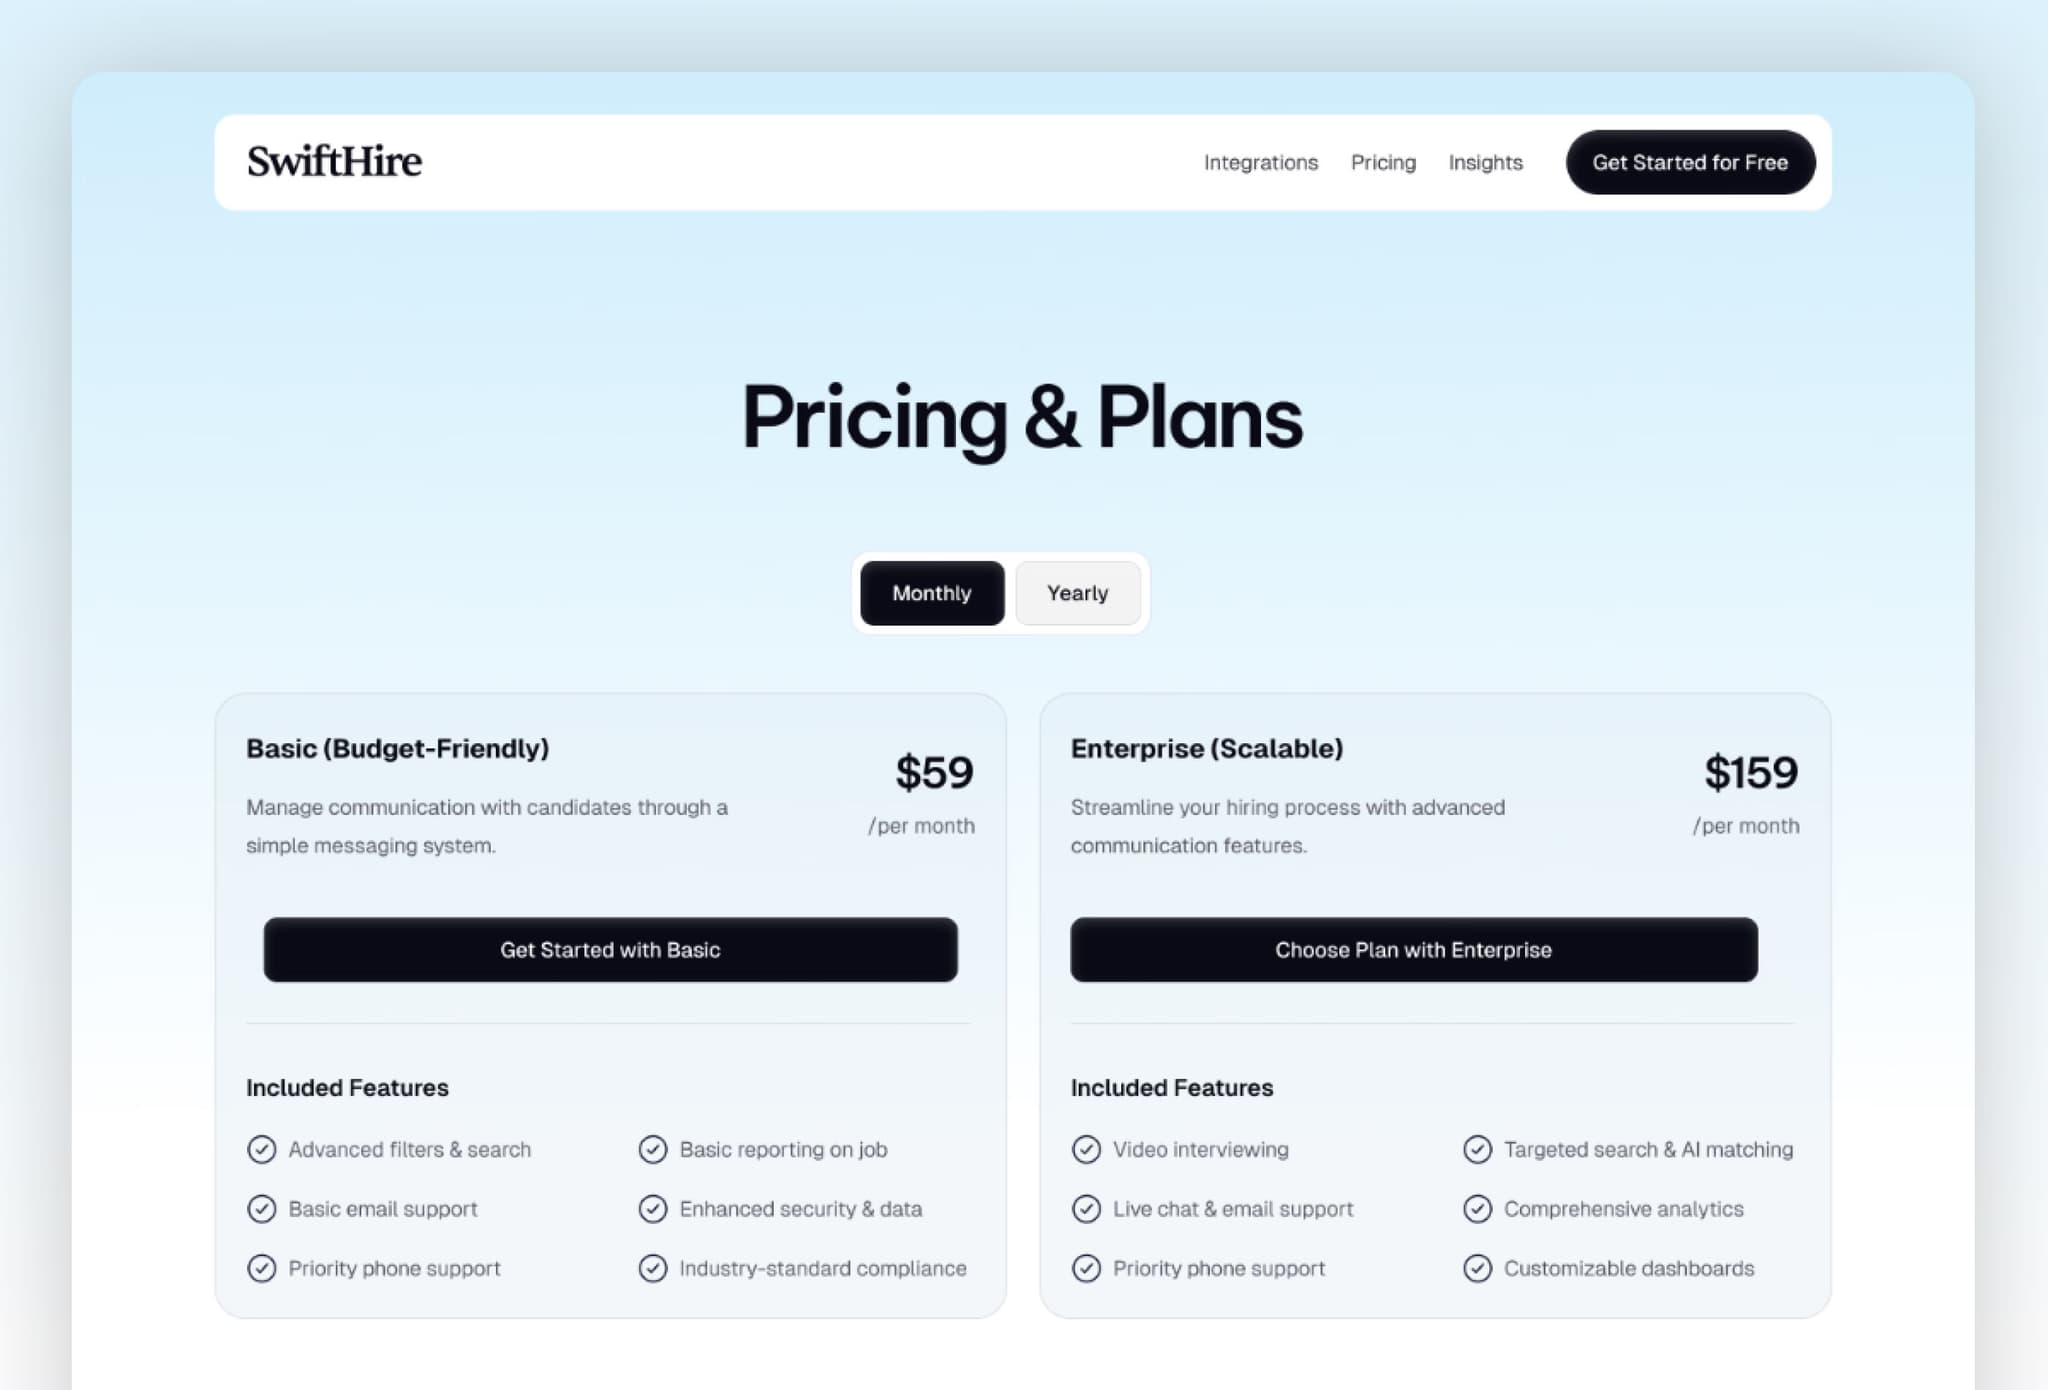Click the Basic (Budget-Friendly) plan heading
2048x1390 pixels.
tap(397, 749)
